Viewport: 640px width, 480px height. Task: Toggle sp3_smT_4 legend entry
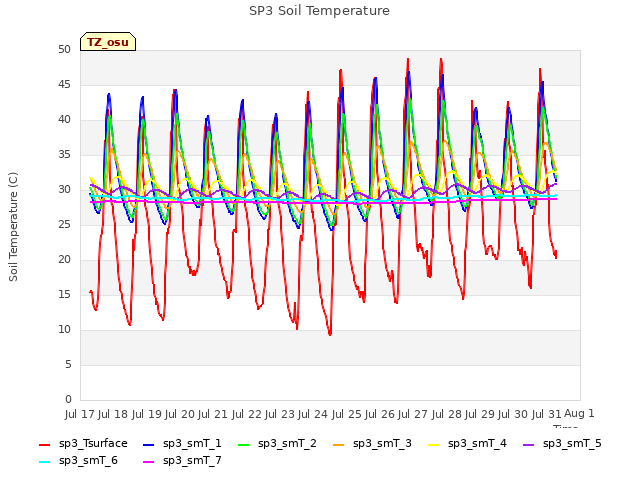[467, 443]
